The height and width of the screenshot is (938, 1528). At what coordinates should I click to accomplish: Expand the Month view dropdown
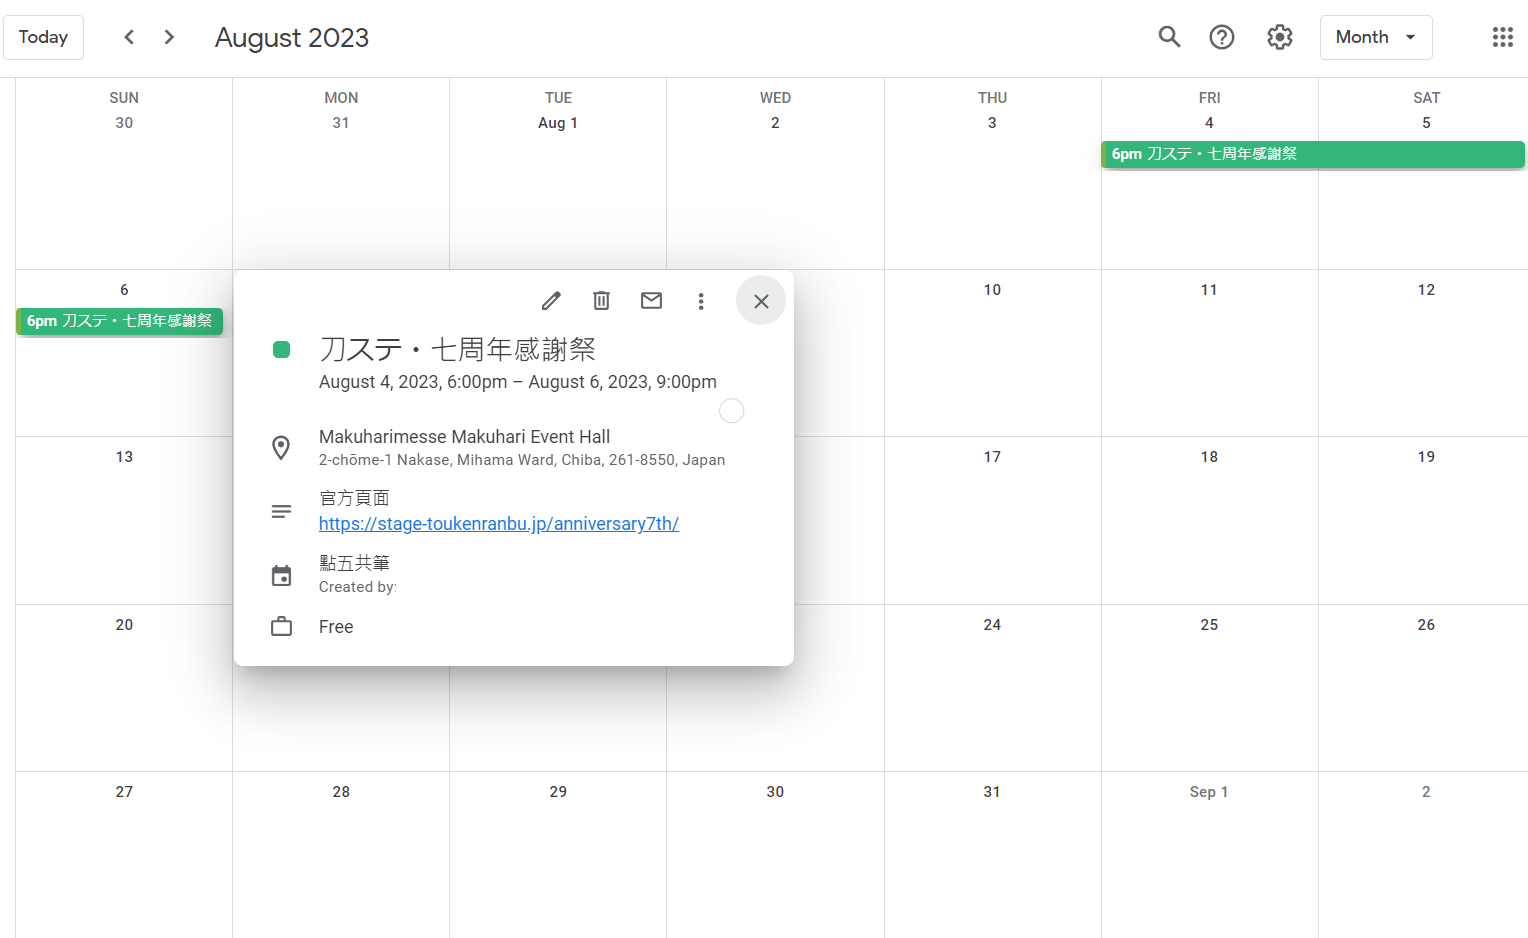(x=1376, y=37)
